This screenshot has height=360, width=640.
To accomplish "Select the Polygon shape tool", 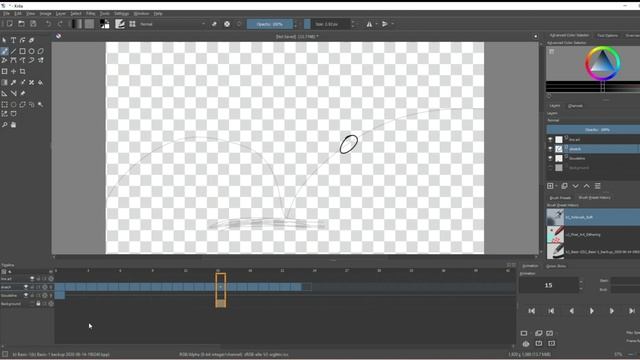I will pyautogui.click(x=40, y=51).
